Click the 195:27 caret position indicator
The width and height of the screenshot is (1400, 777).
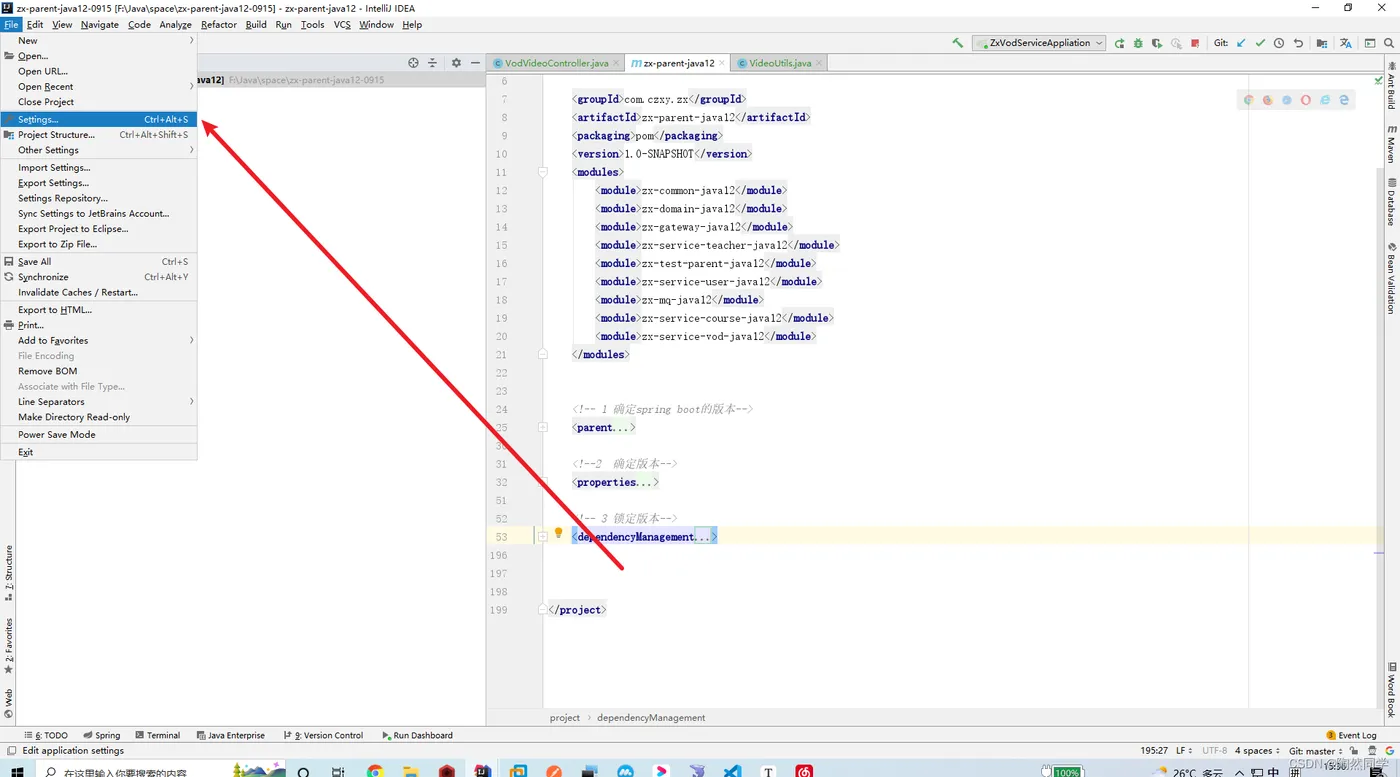pyautogui.click(x=1154, y=751)
